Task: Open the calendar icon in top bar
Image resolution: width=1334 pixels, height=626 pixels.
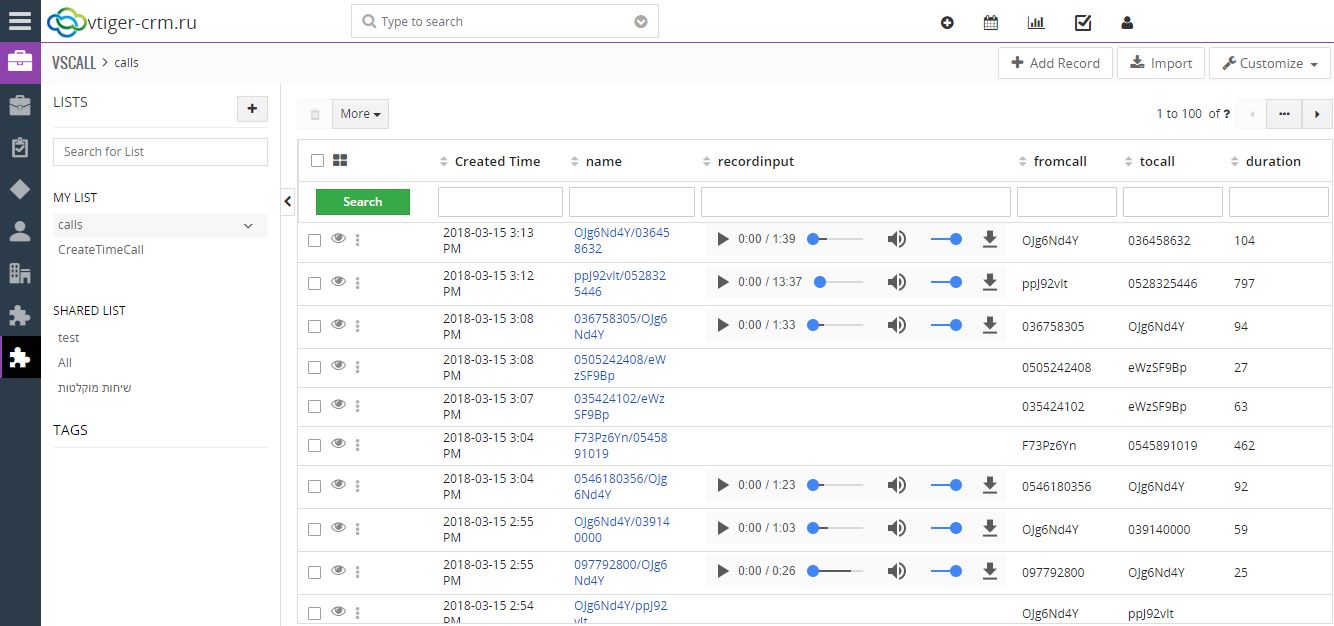Action: pyautogui.click(x=991, y=23)
